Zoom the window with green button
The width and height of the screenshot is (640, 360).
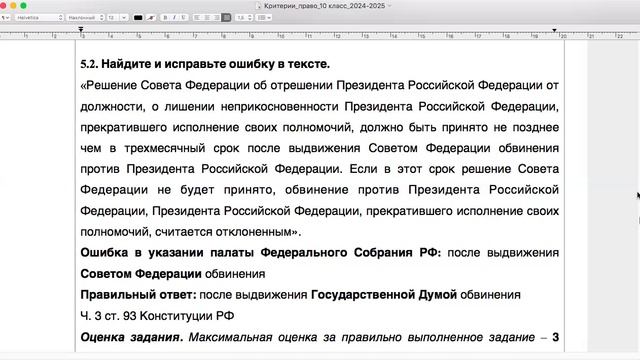coord(23,6)
